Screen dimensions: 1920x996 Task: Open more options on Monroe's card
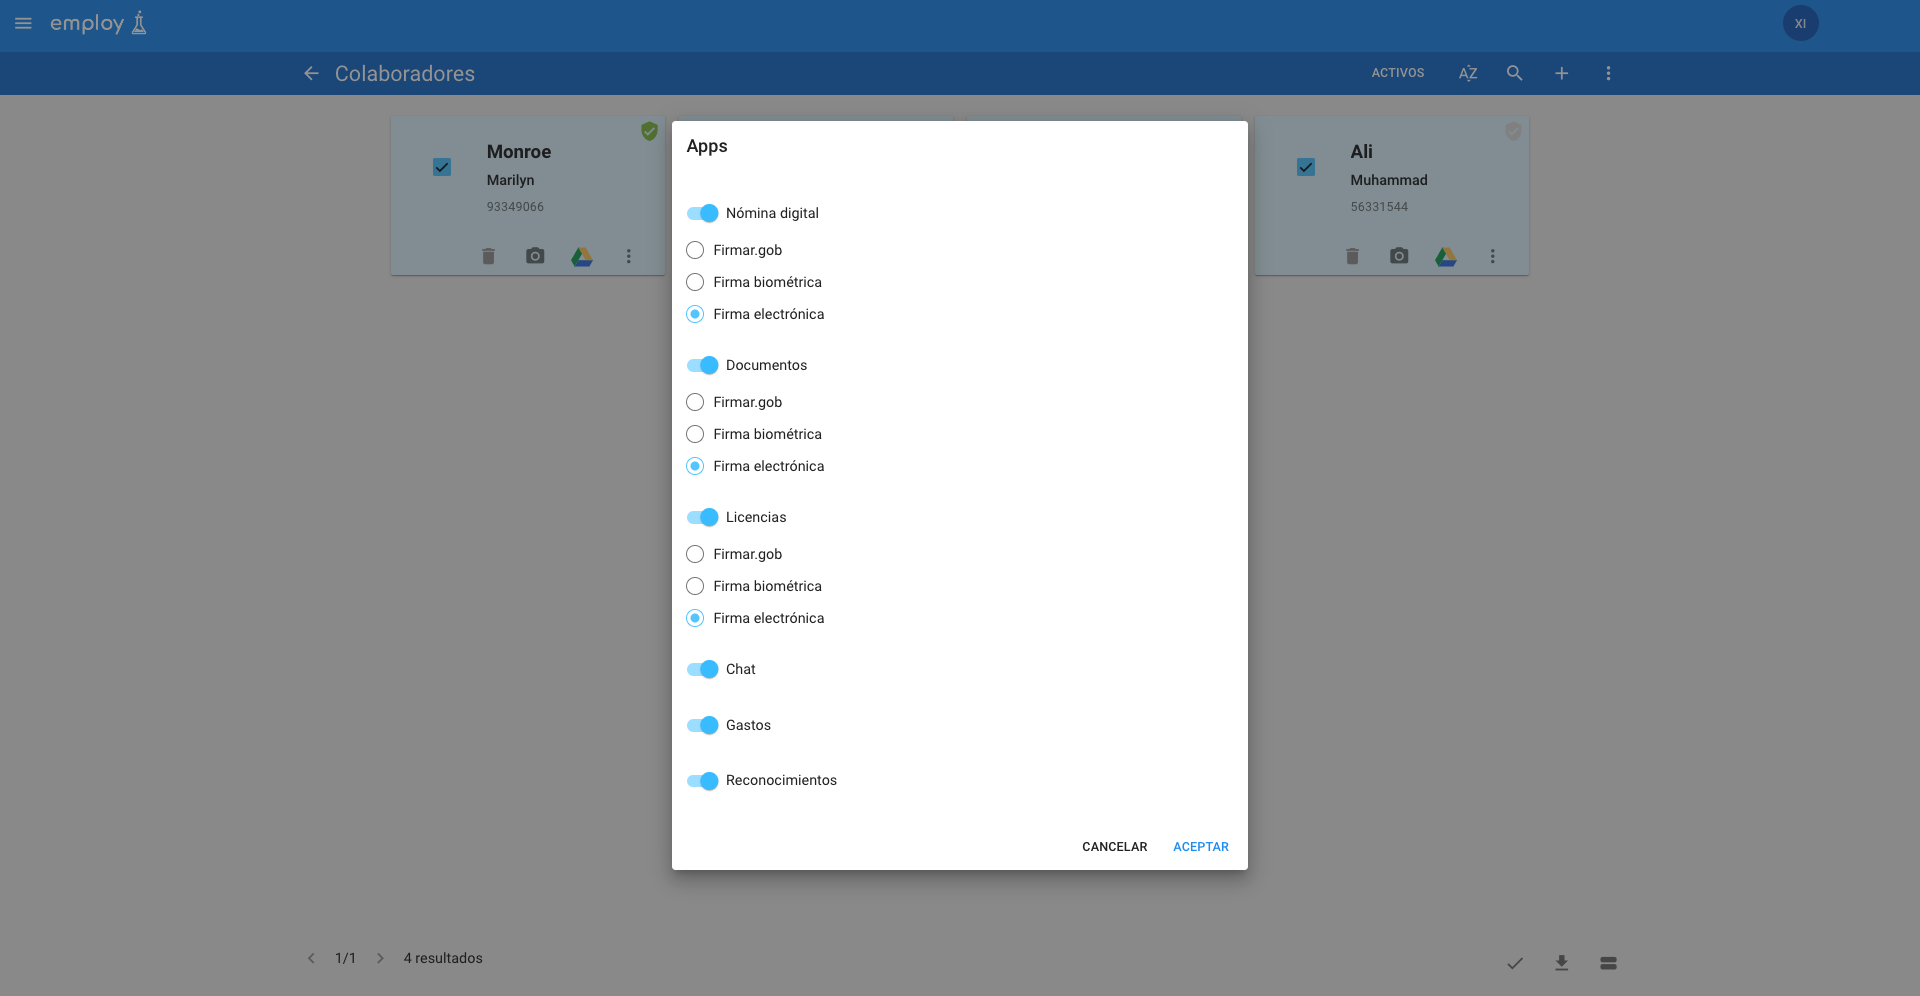(629, 256)
